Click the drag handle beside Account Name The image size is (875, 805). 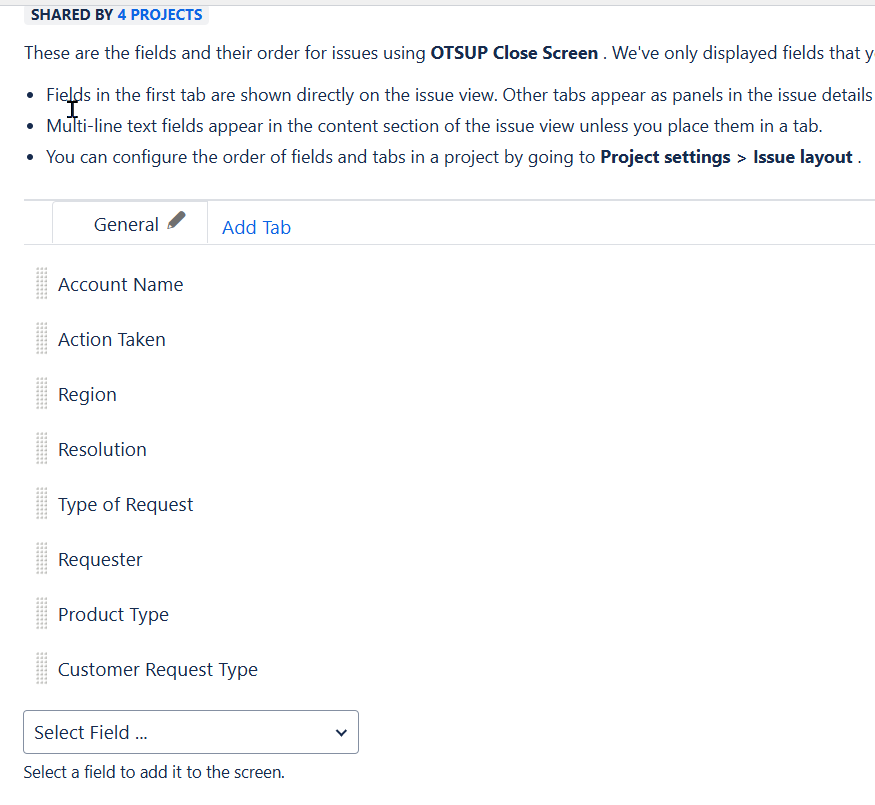(x=41, y=284)
